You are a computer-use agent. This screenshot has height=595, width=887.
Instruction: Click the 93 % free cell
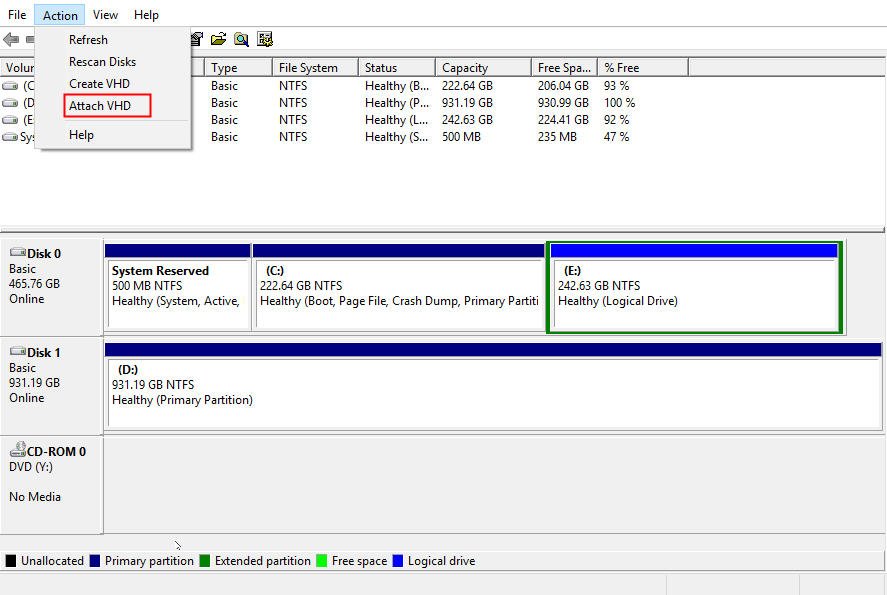(x=616, y=86)
